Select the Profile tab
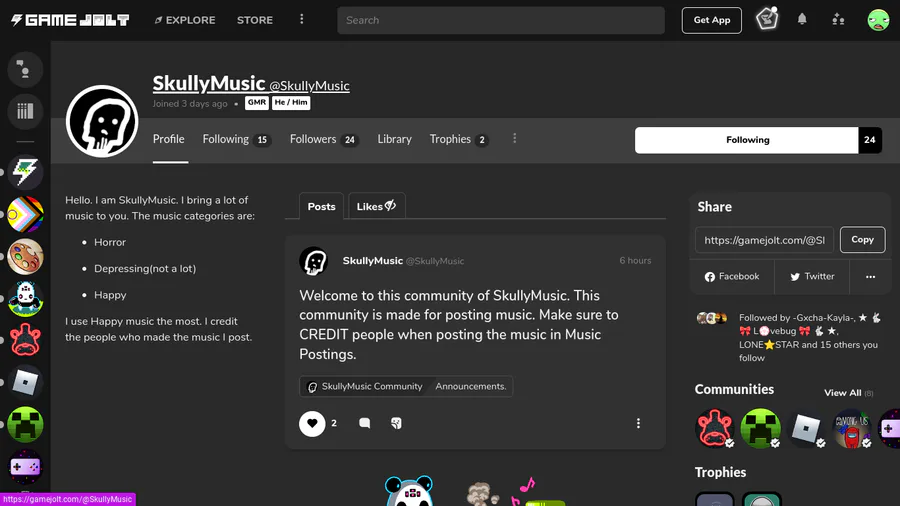 coord(169,139)
